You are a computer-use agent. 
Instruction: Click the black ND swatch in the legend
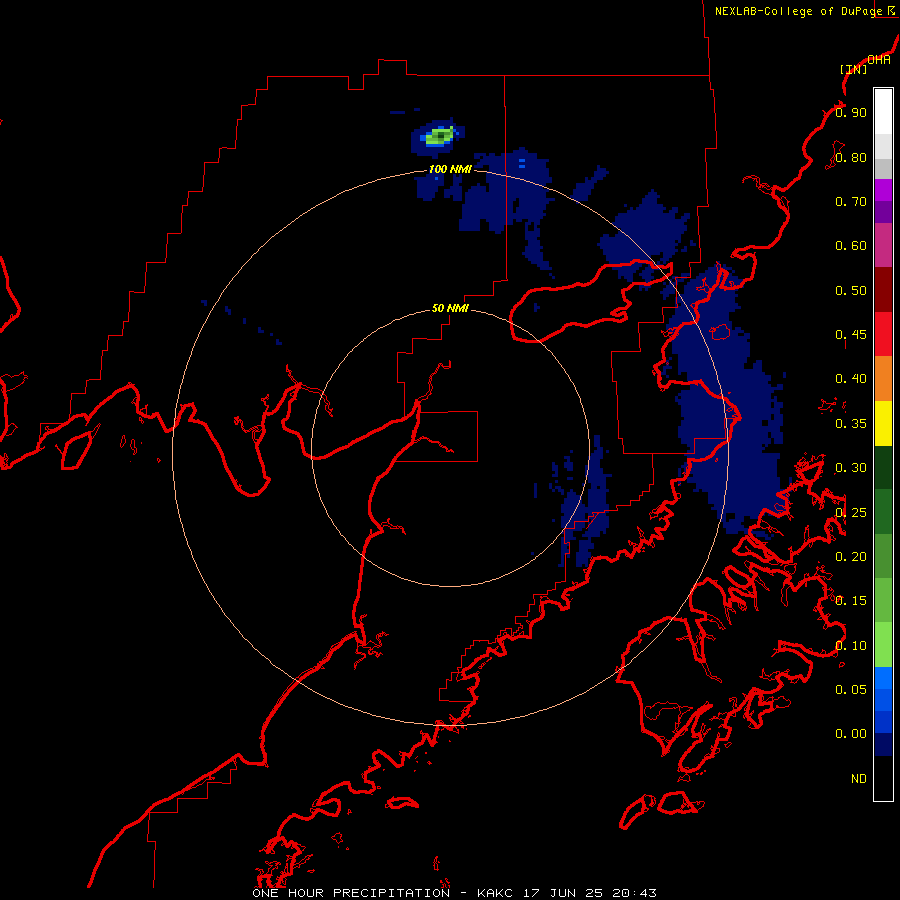883,778
